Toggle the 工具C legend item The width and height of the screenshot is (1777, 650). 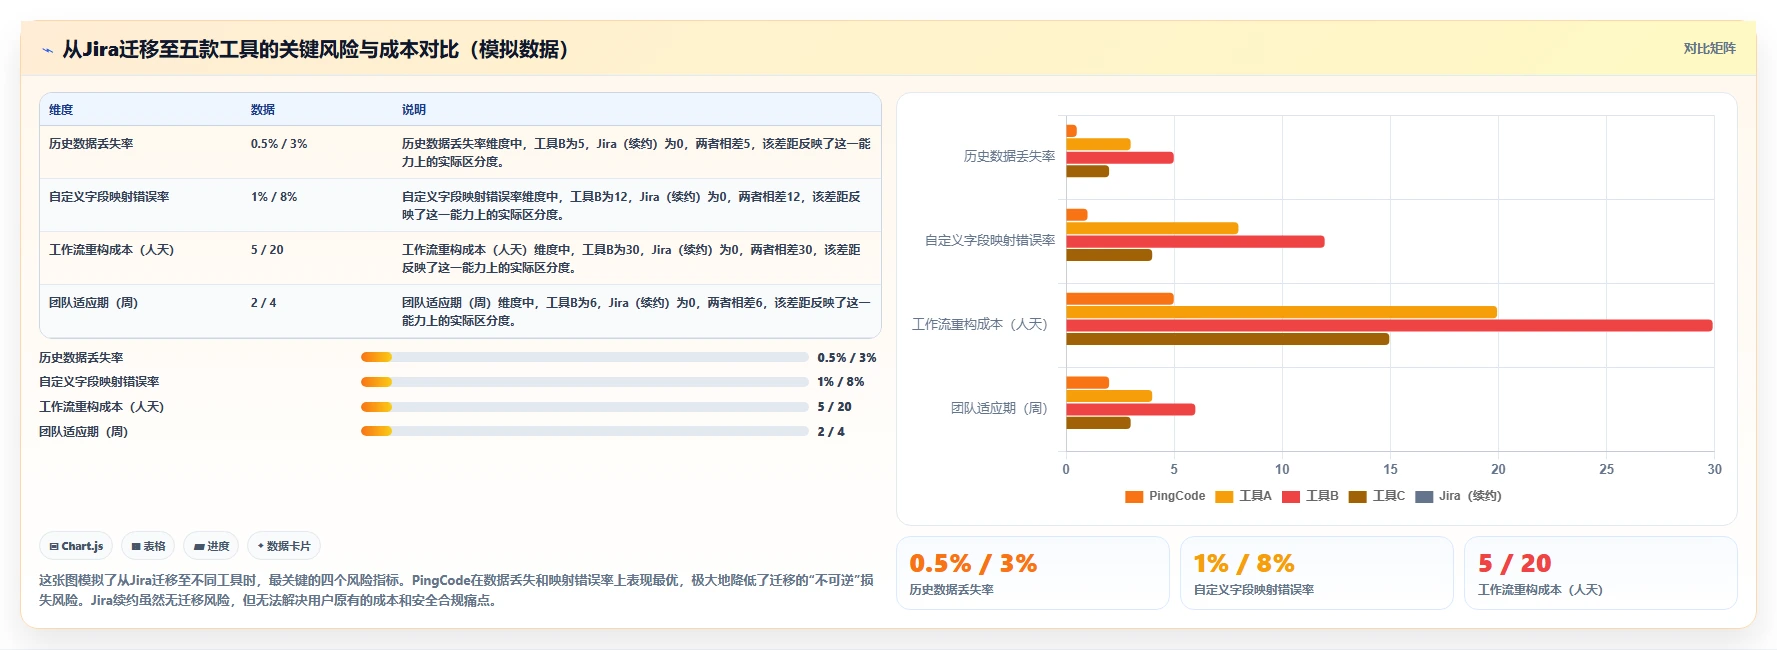[1377, 496]
